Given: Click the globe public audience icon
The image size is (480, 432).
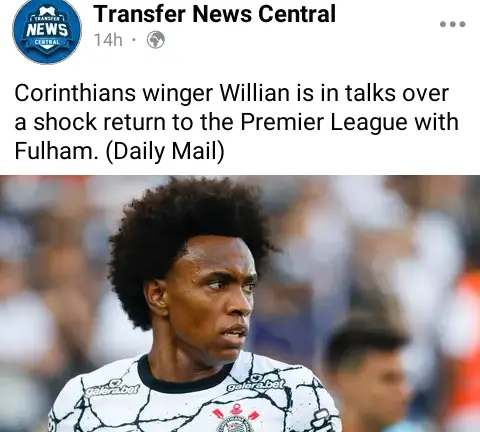Looking at the screenshot, I should [x=156, y=40].
